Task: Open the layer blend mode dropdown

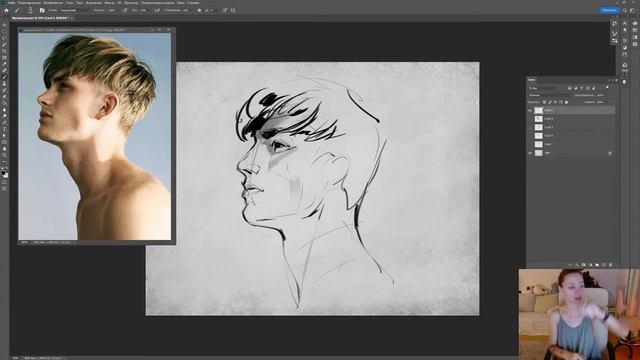Action: pos(550,95)
